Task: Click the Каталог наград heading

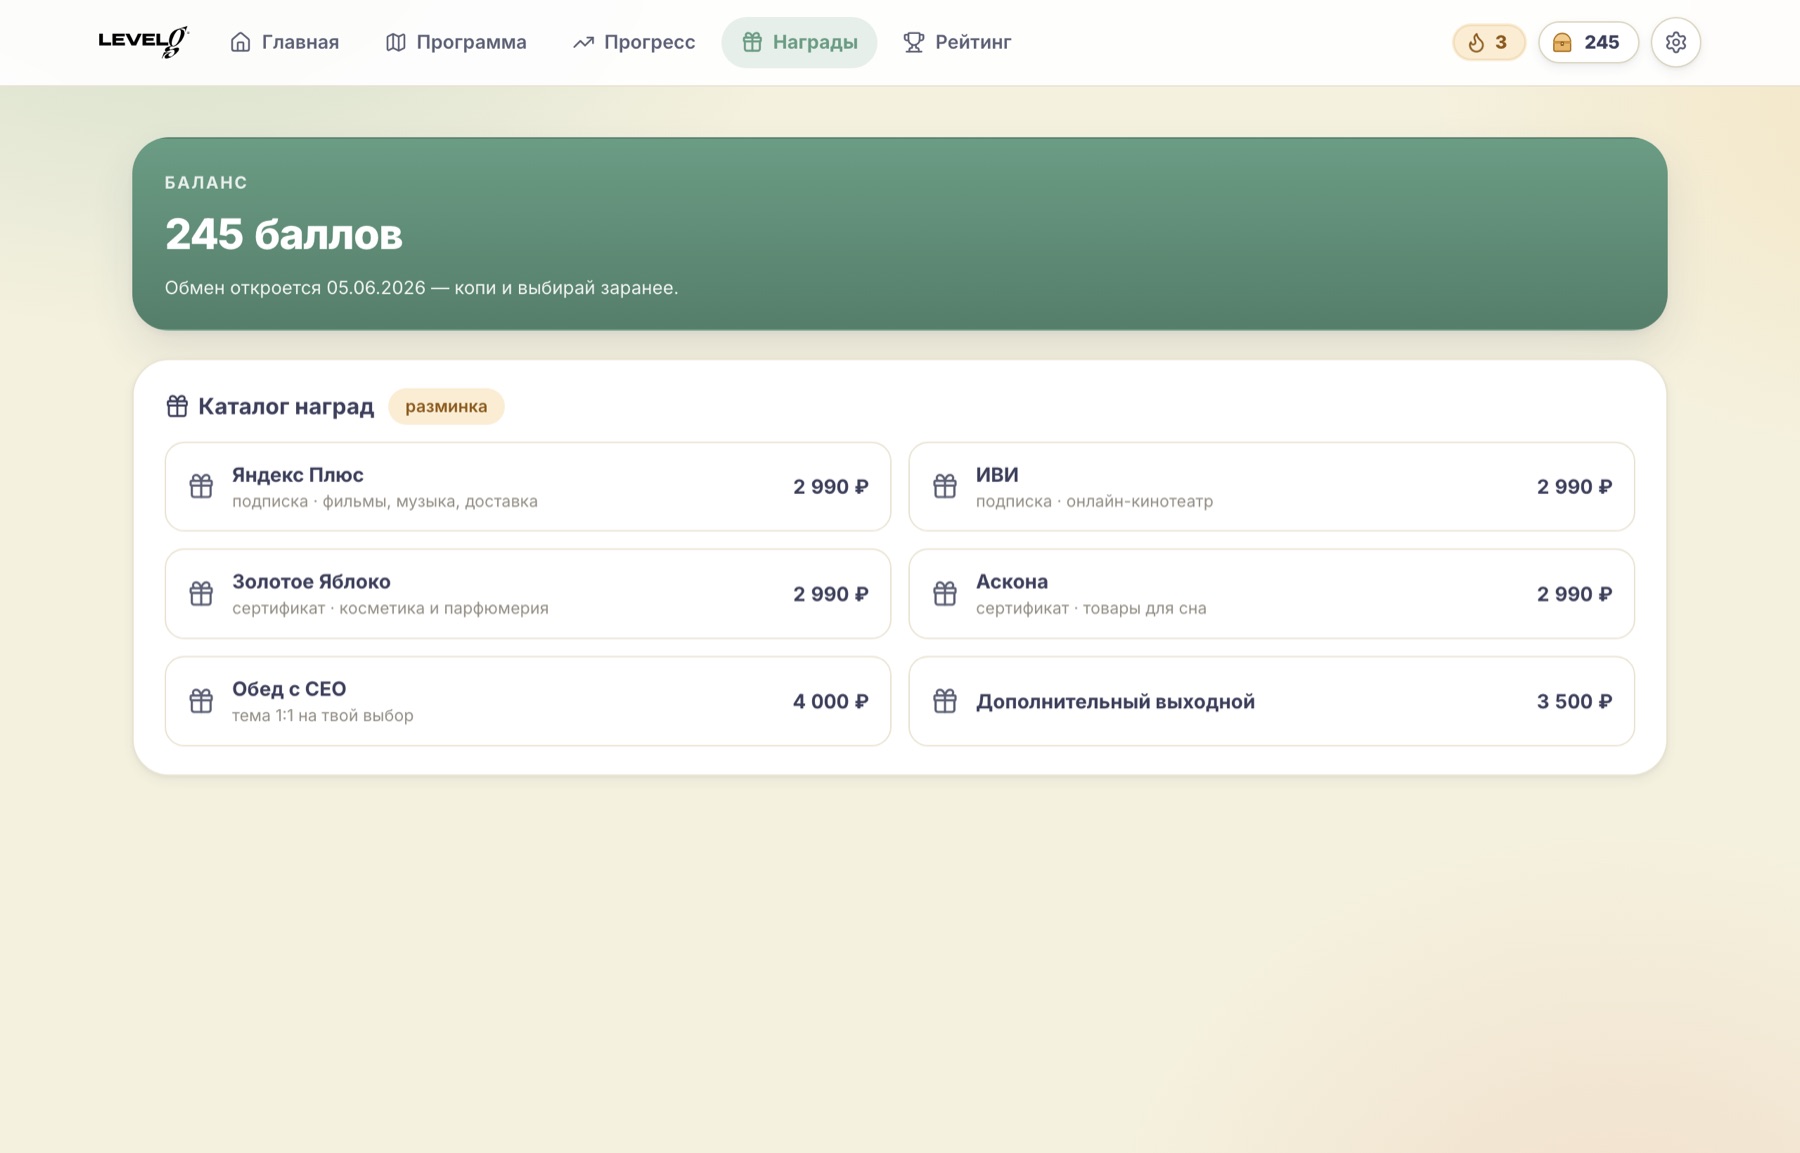Action: coord(286,406)
